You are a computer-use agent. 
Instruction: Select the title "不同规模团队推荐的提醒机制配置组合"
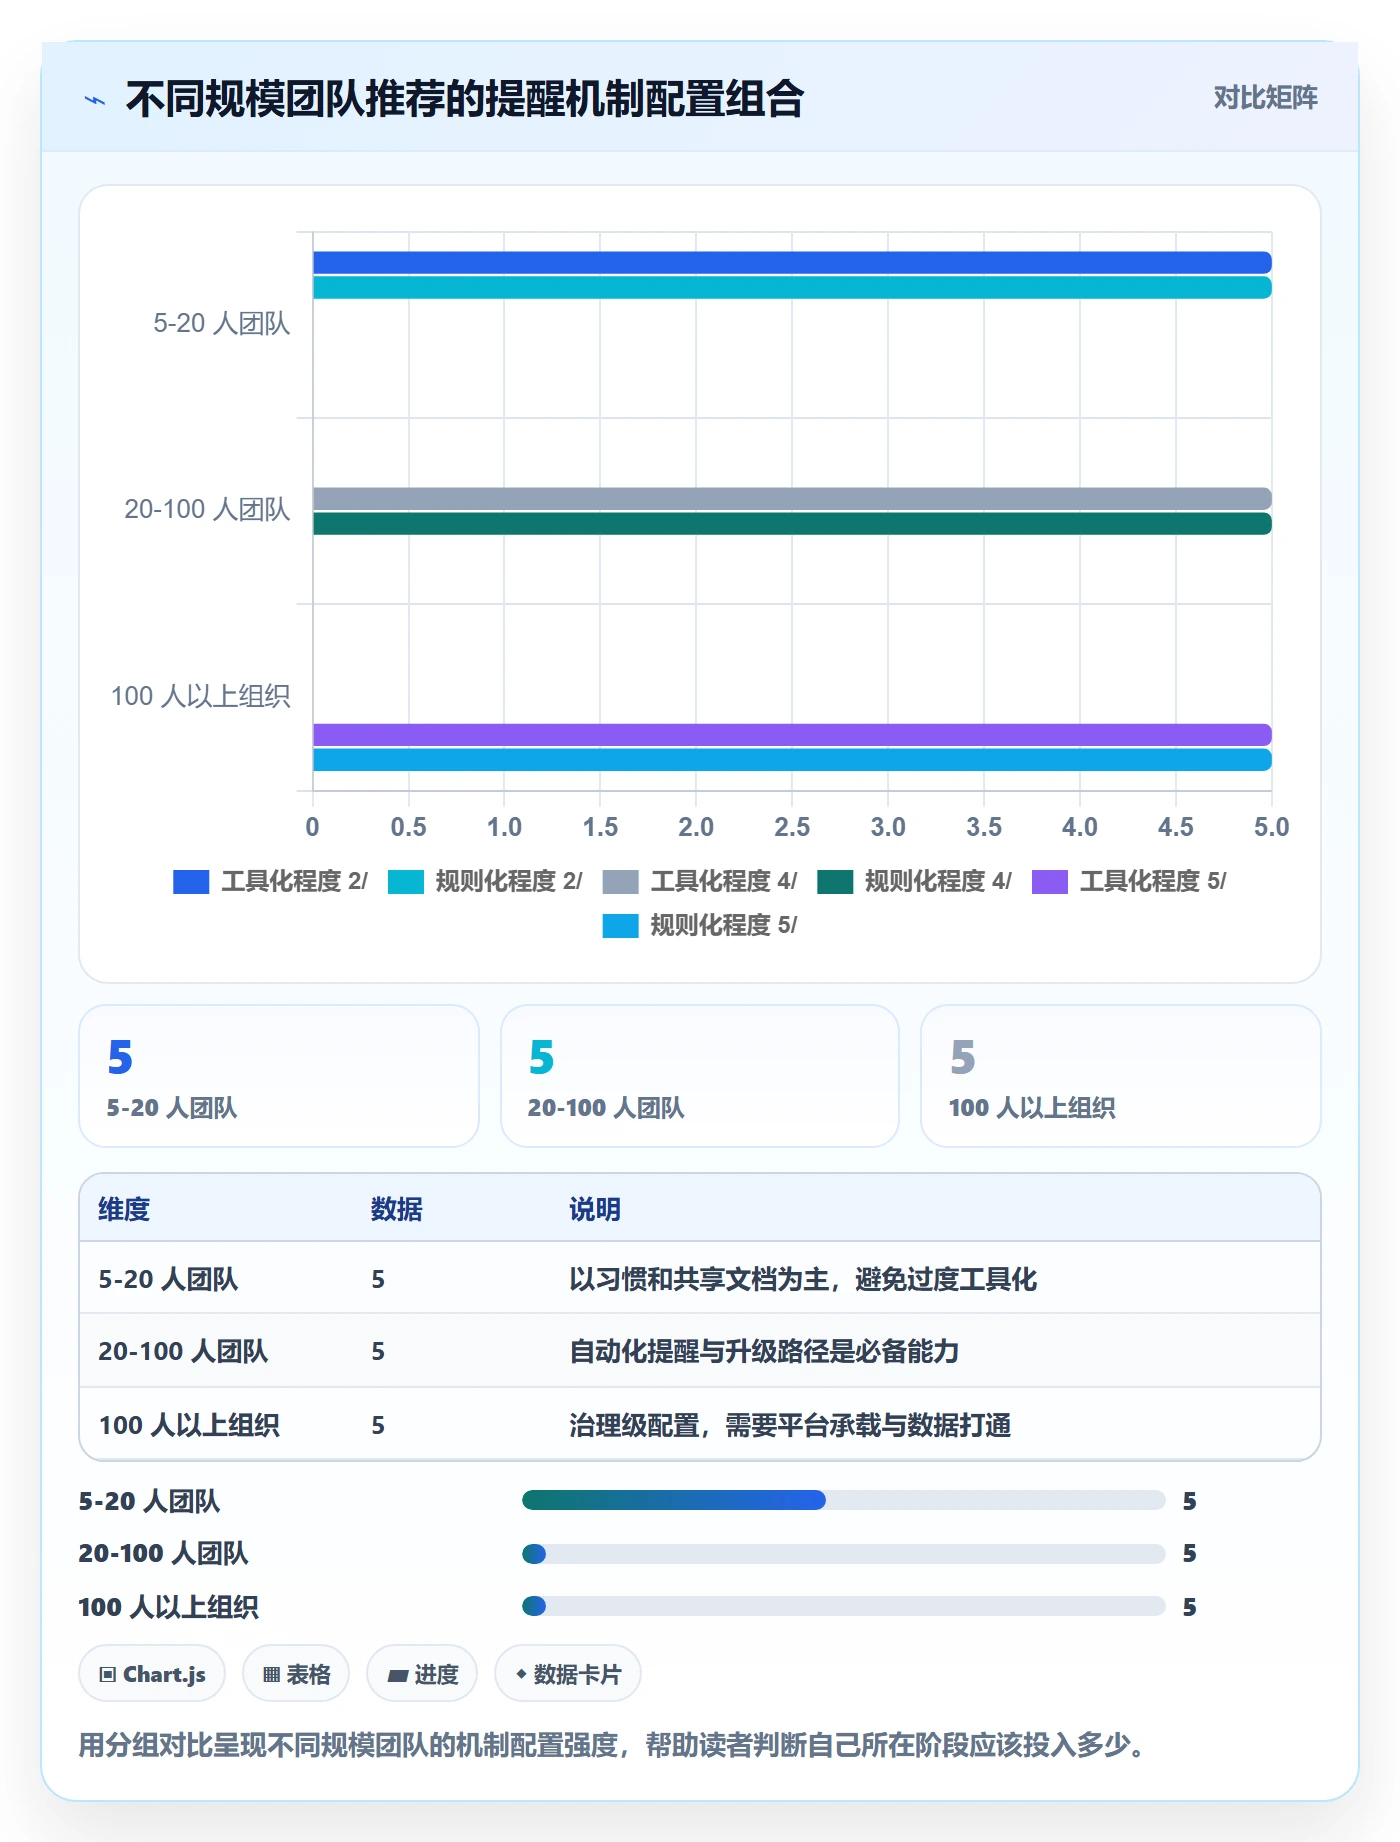(x=465, y=99)
